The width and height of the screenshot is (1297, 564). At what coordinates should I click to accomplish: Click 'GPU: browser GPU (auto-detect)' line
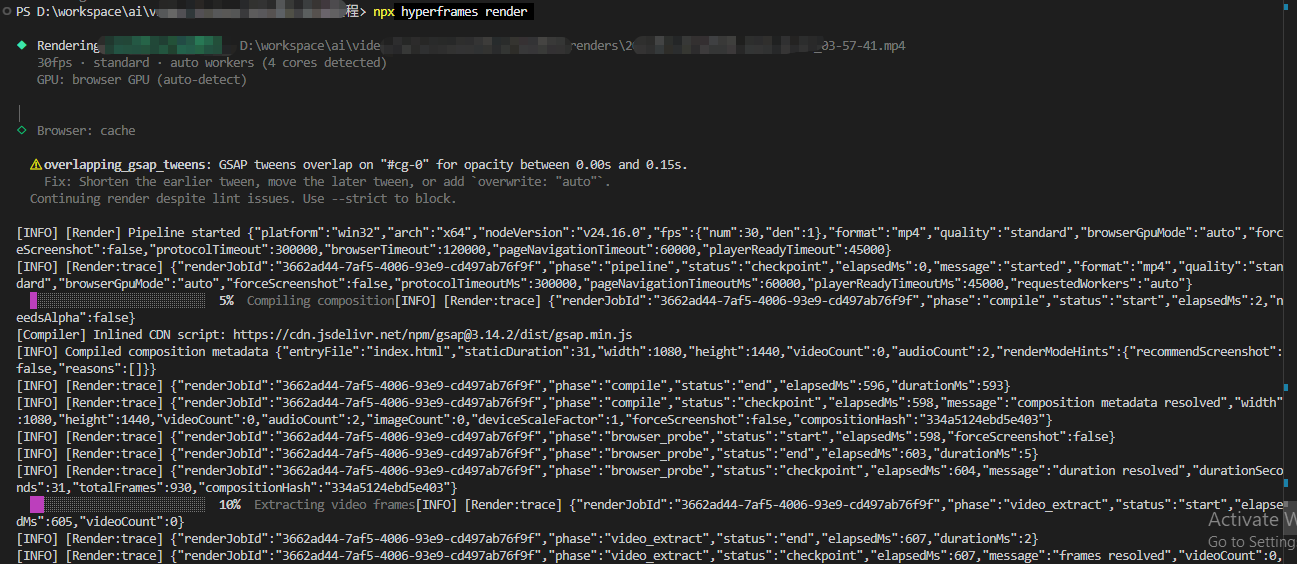(x=141, y=79)
